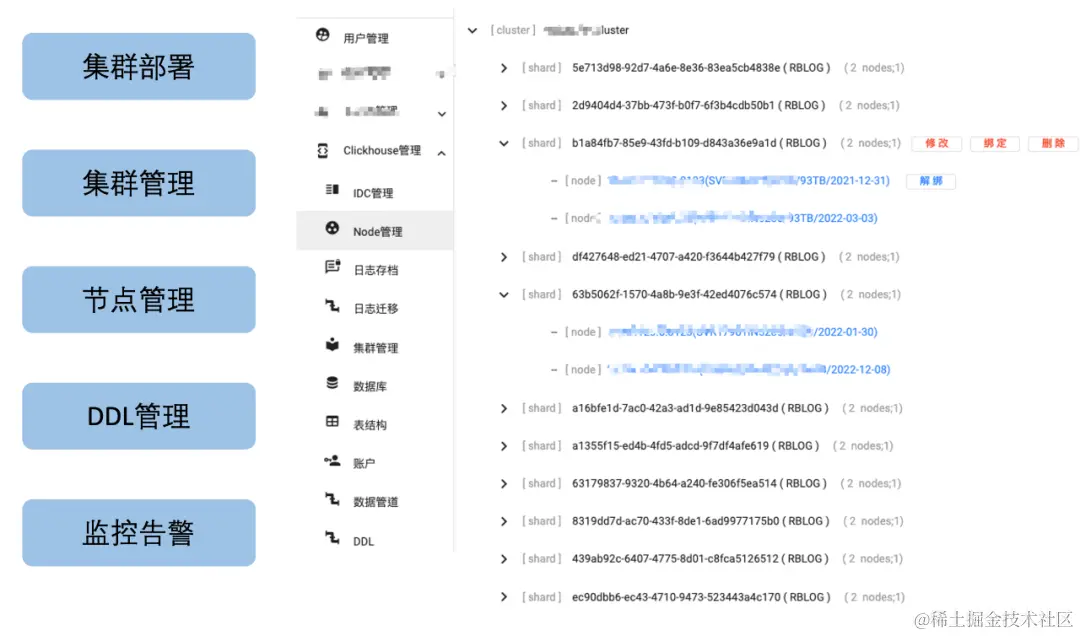Image resolution: width=1080 pixels, height=636 pixels.
Task: Click the 日志迁移 icon
Action: (332, 305)
